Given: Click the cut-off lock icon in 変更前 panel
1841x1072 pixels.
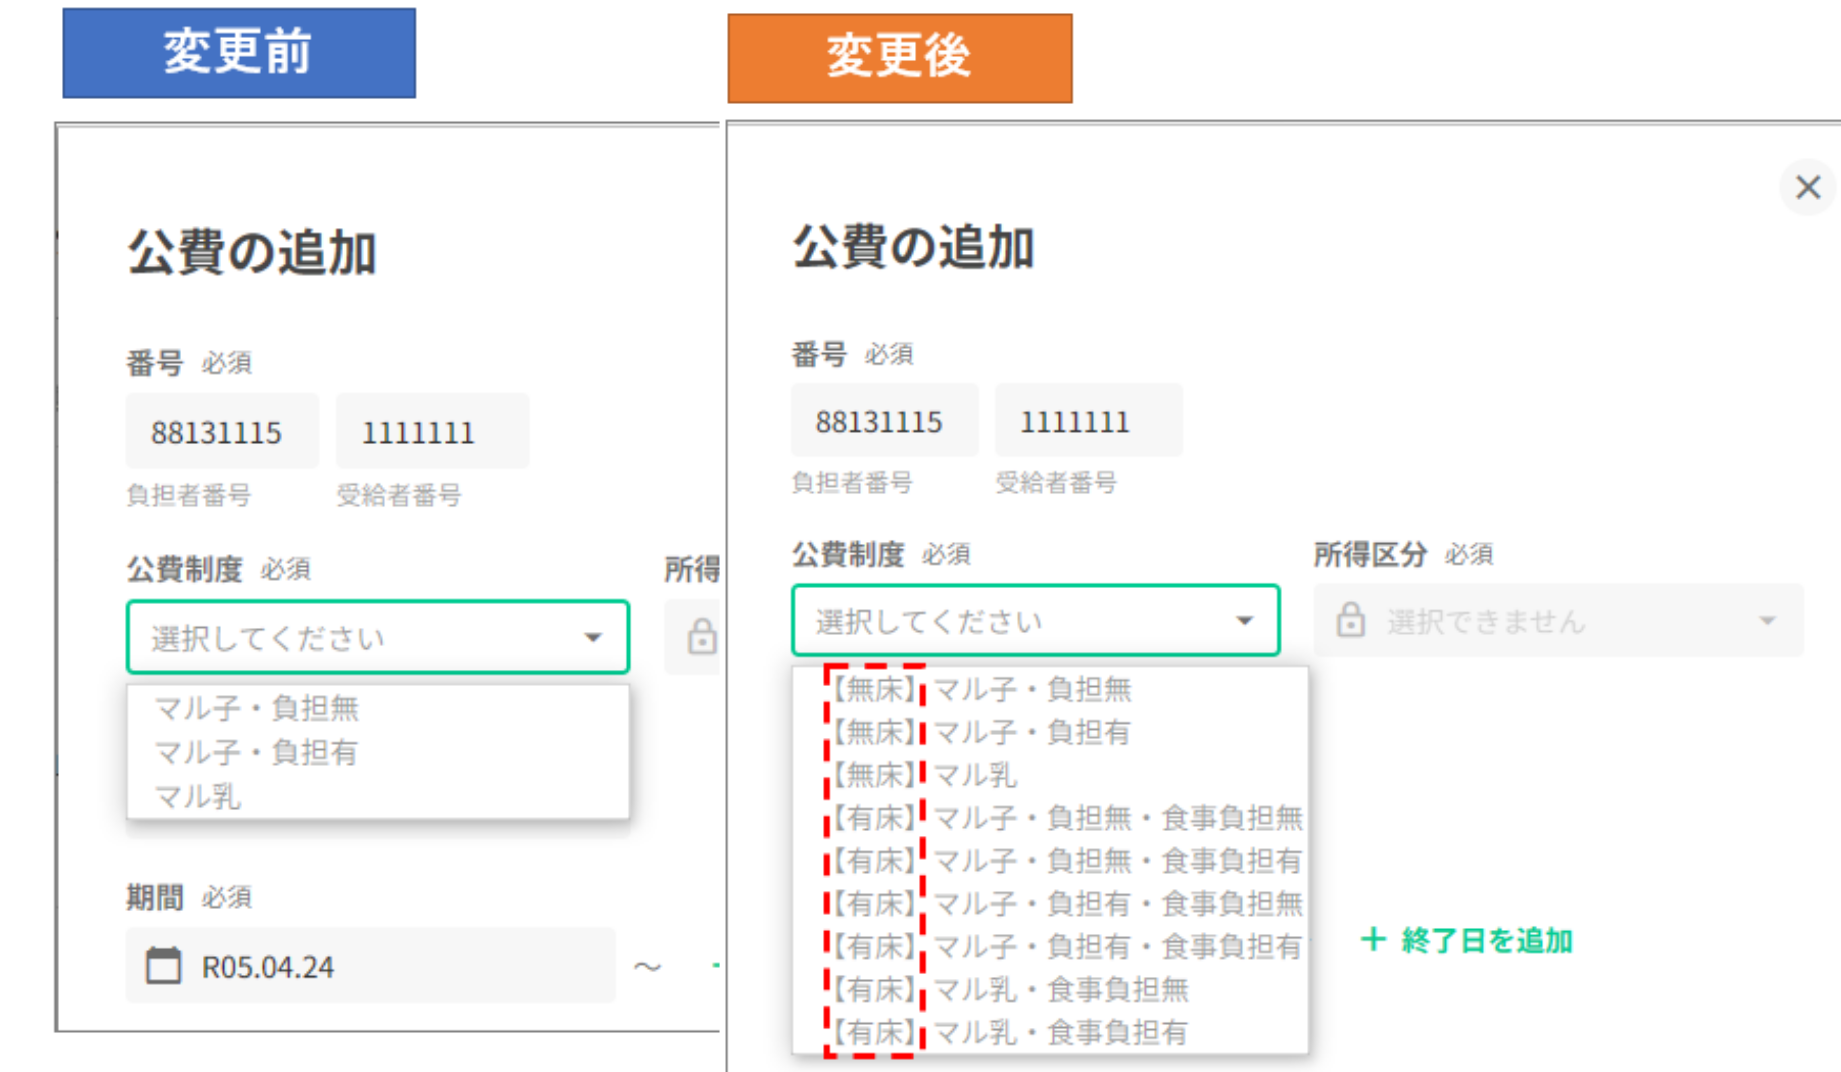Looking at the screenshot, I should [702, 636].
